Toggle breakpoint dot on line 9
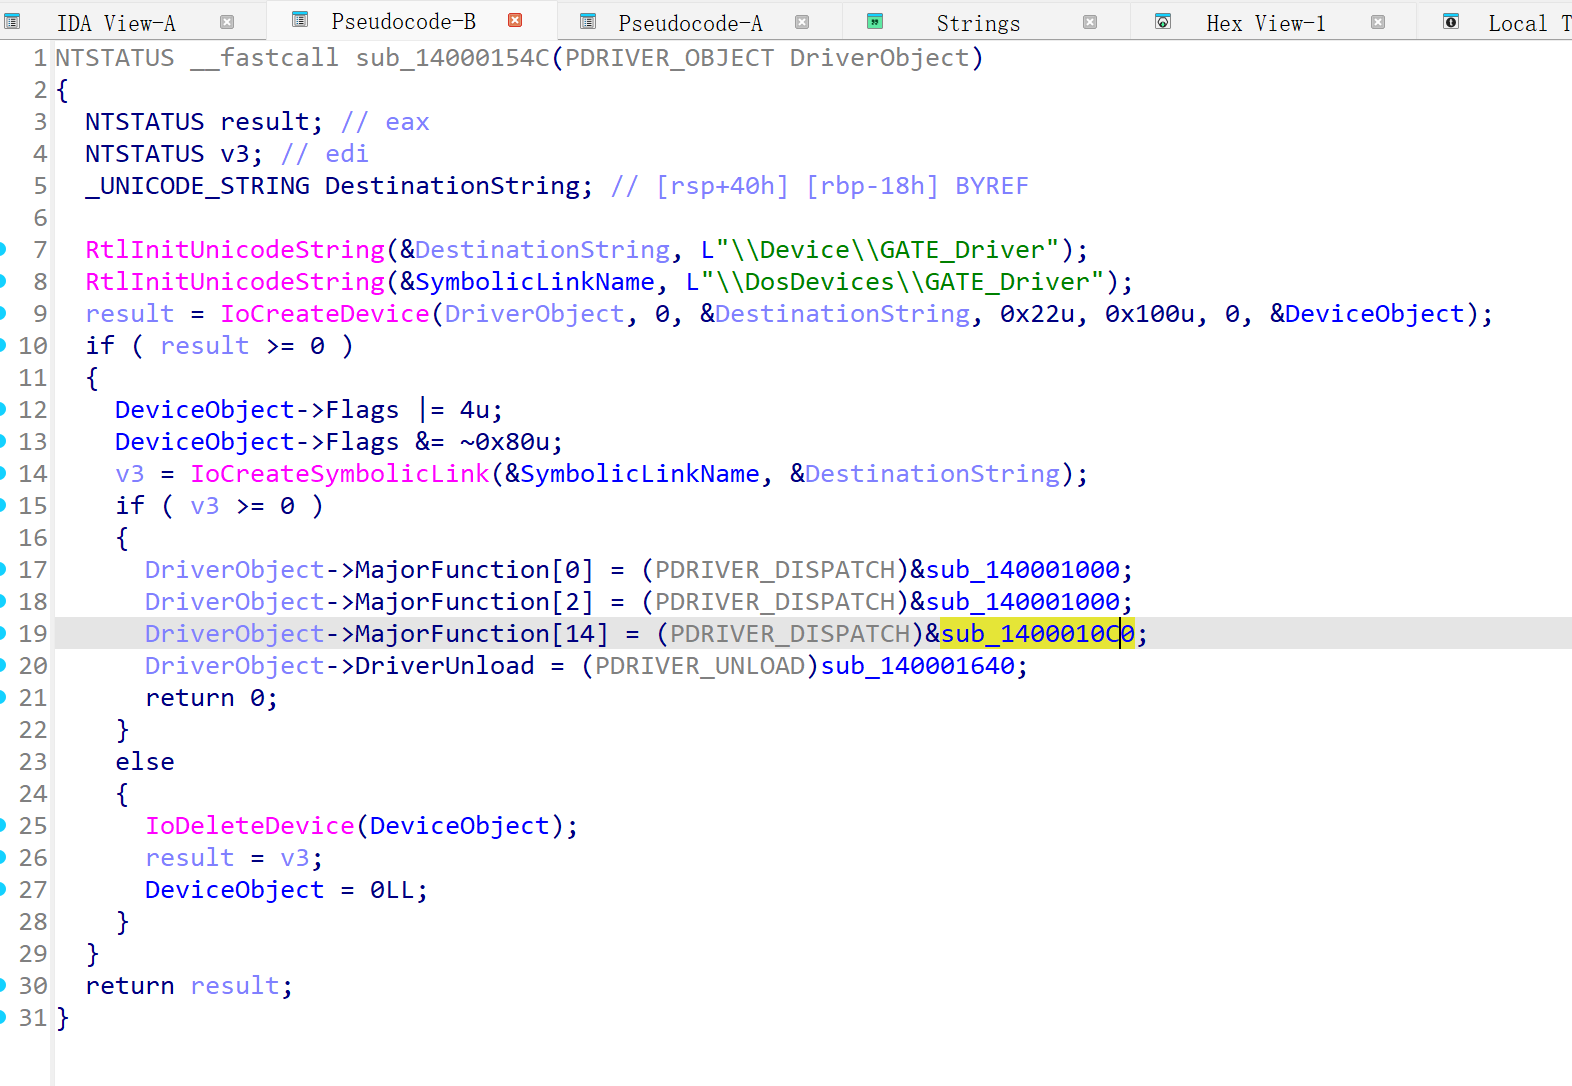The image size is (1572, 1086). tap(3, 314)
